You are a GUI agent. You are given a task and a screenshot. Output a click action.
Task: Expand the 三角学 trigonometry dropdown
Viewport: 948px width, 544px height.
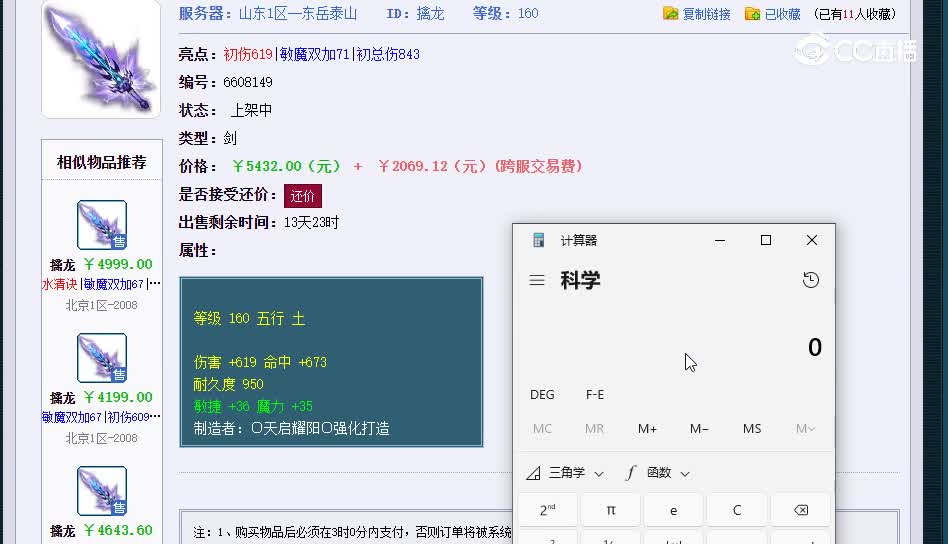tap(565, 473)
